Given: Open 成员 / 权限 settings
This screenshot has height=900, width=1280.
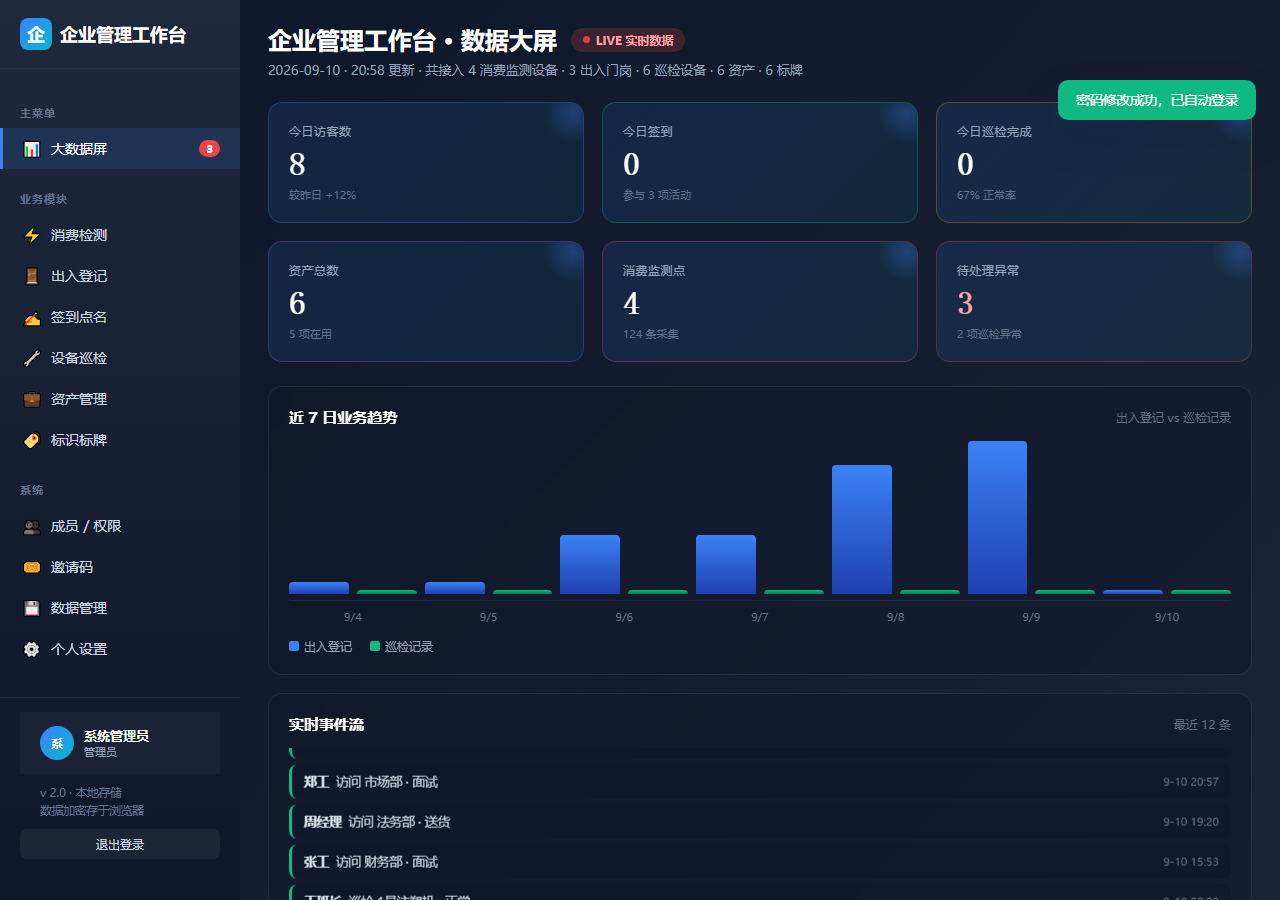Looking at the screenshot, I should (120, 526).
